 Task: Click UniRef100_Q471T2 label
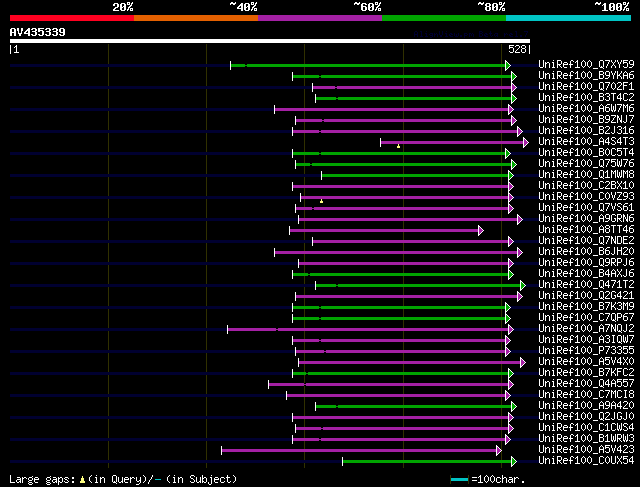click(586, 285)
